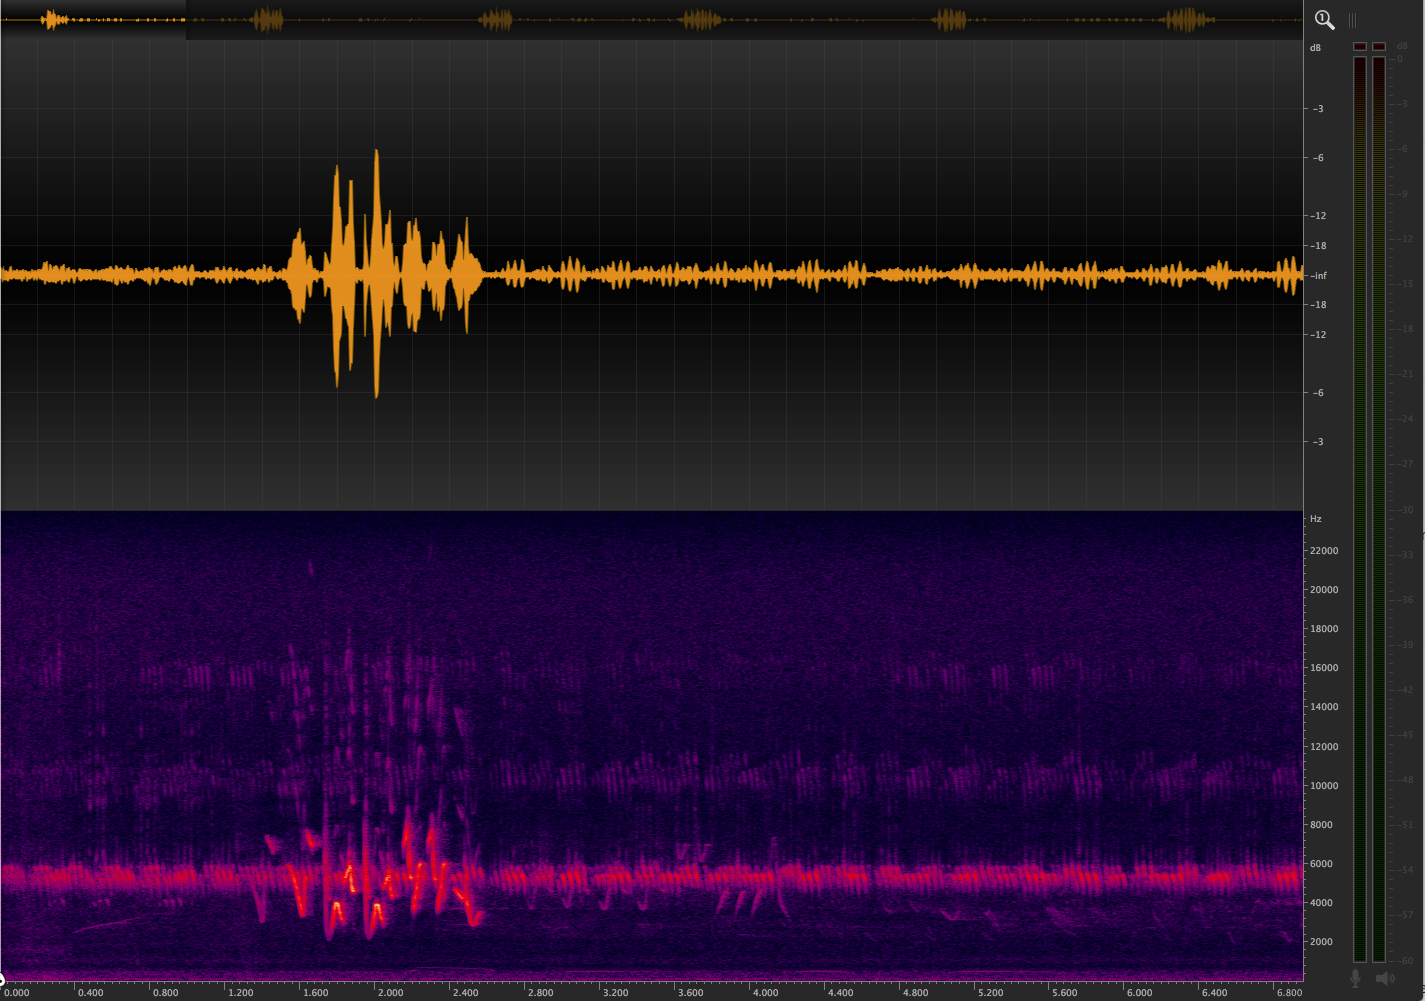Image resolution: width=1425 pixels, height=1001 pixels.
Task: Click the -Inf marker on the amplitude scale
Action: point(1320,275)
